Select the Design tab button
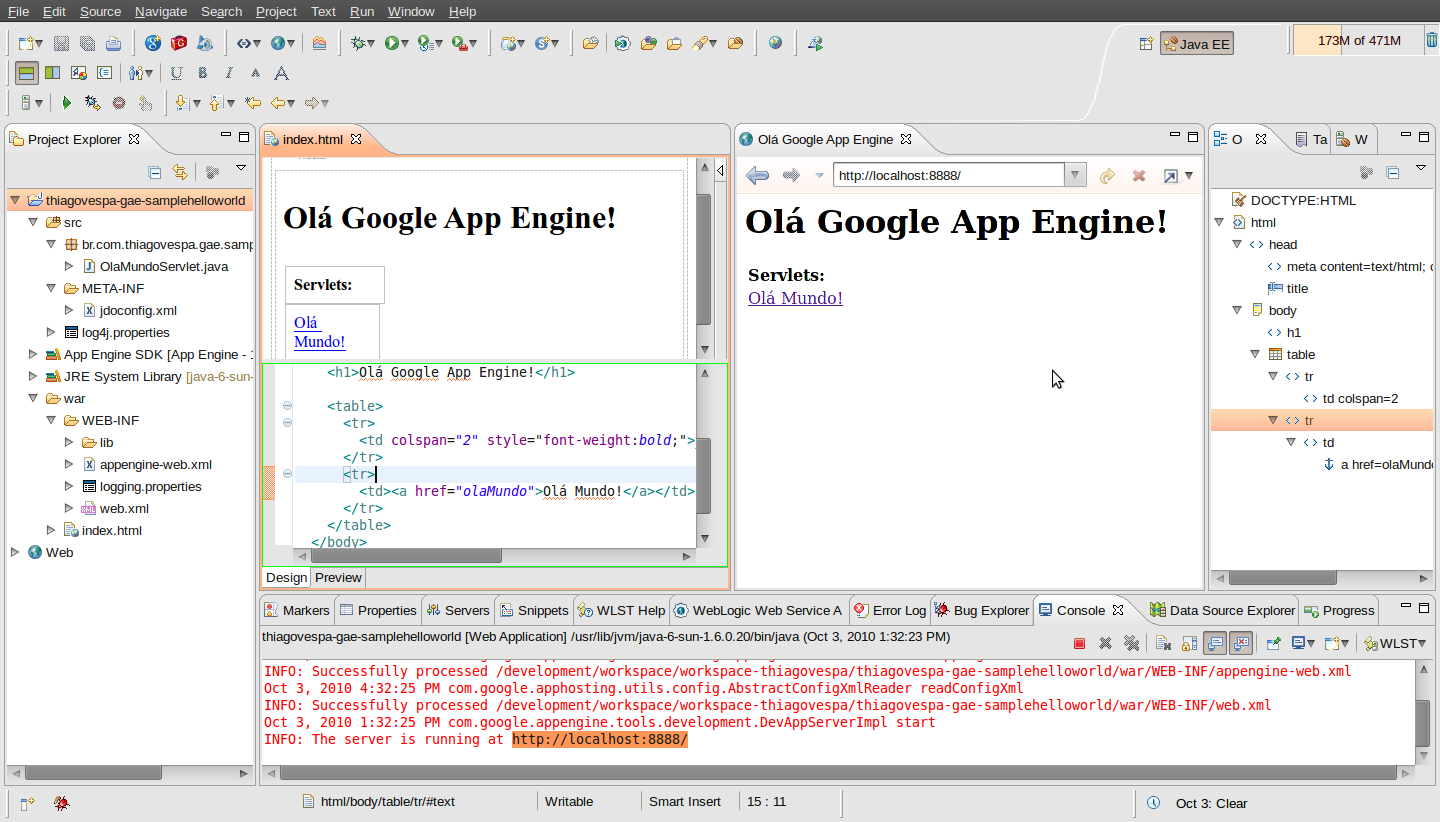 [x=287, y=577]
